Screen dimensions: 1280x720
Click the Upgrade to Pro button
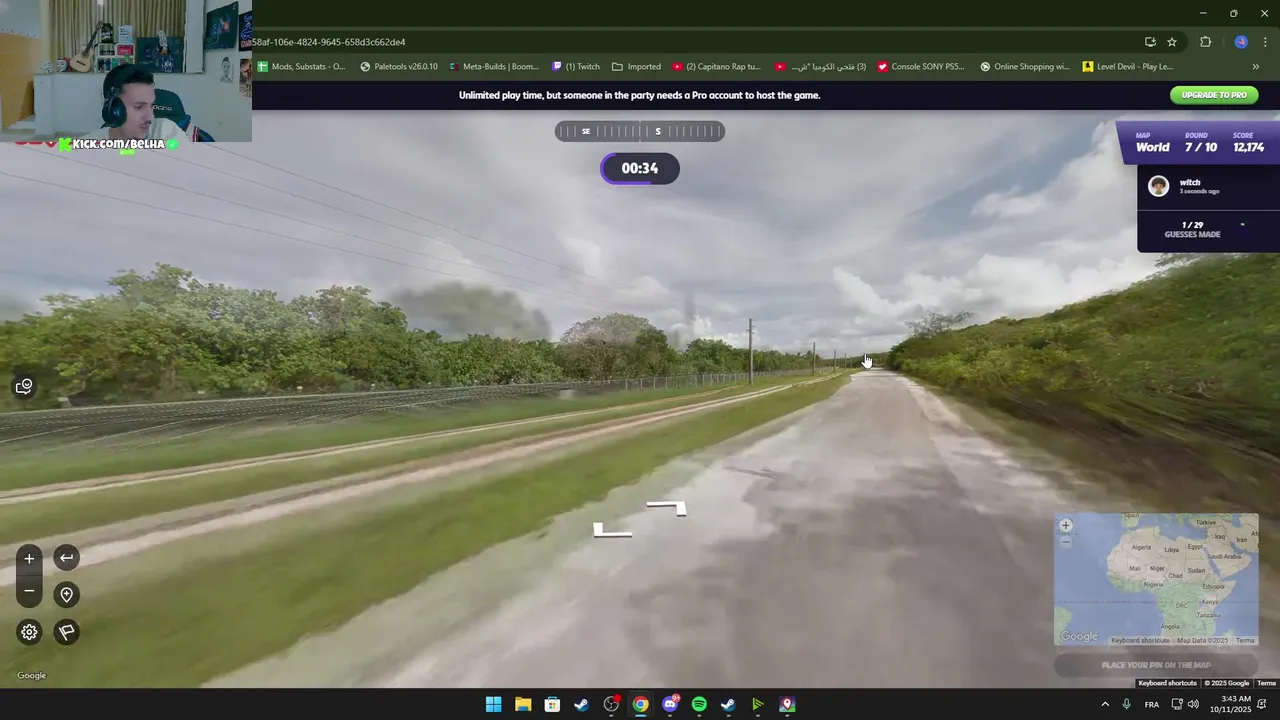1214,95
